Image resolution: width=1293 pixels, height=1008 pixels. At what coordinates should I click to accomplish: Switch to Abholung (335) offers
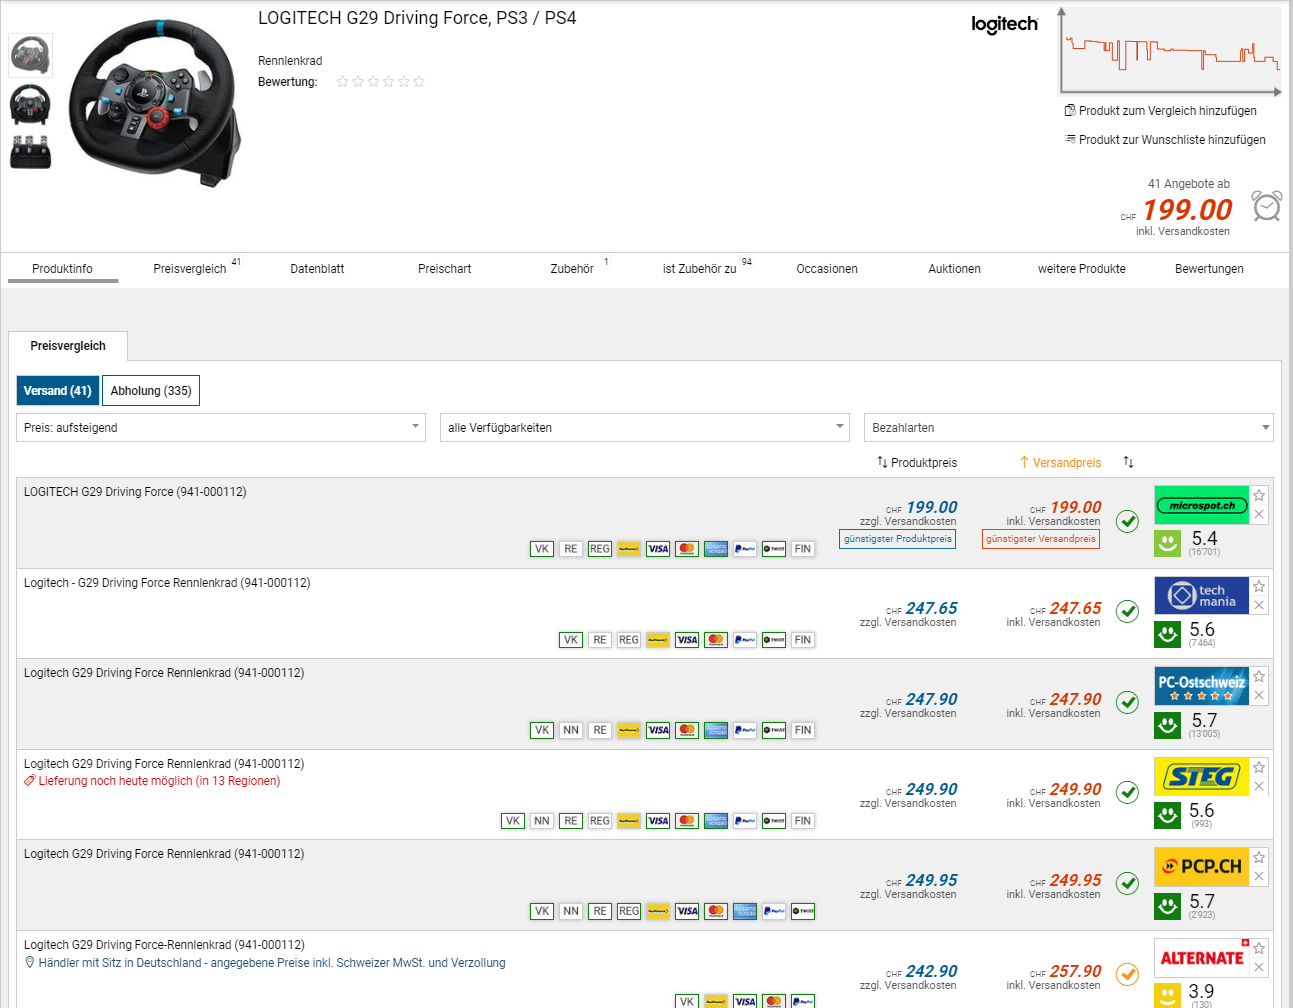click(151, 391)
